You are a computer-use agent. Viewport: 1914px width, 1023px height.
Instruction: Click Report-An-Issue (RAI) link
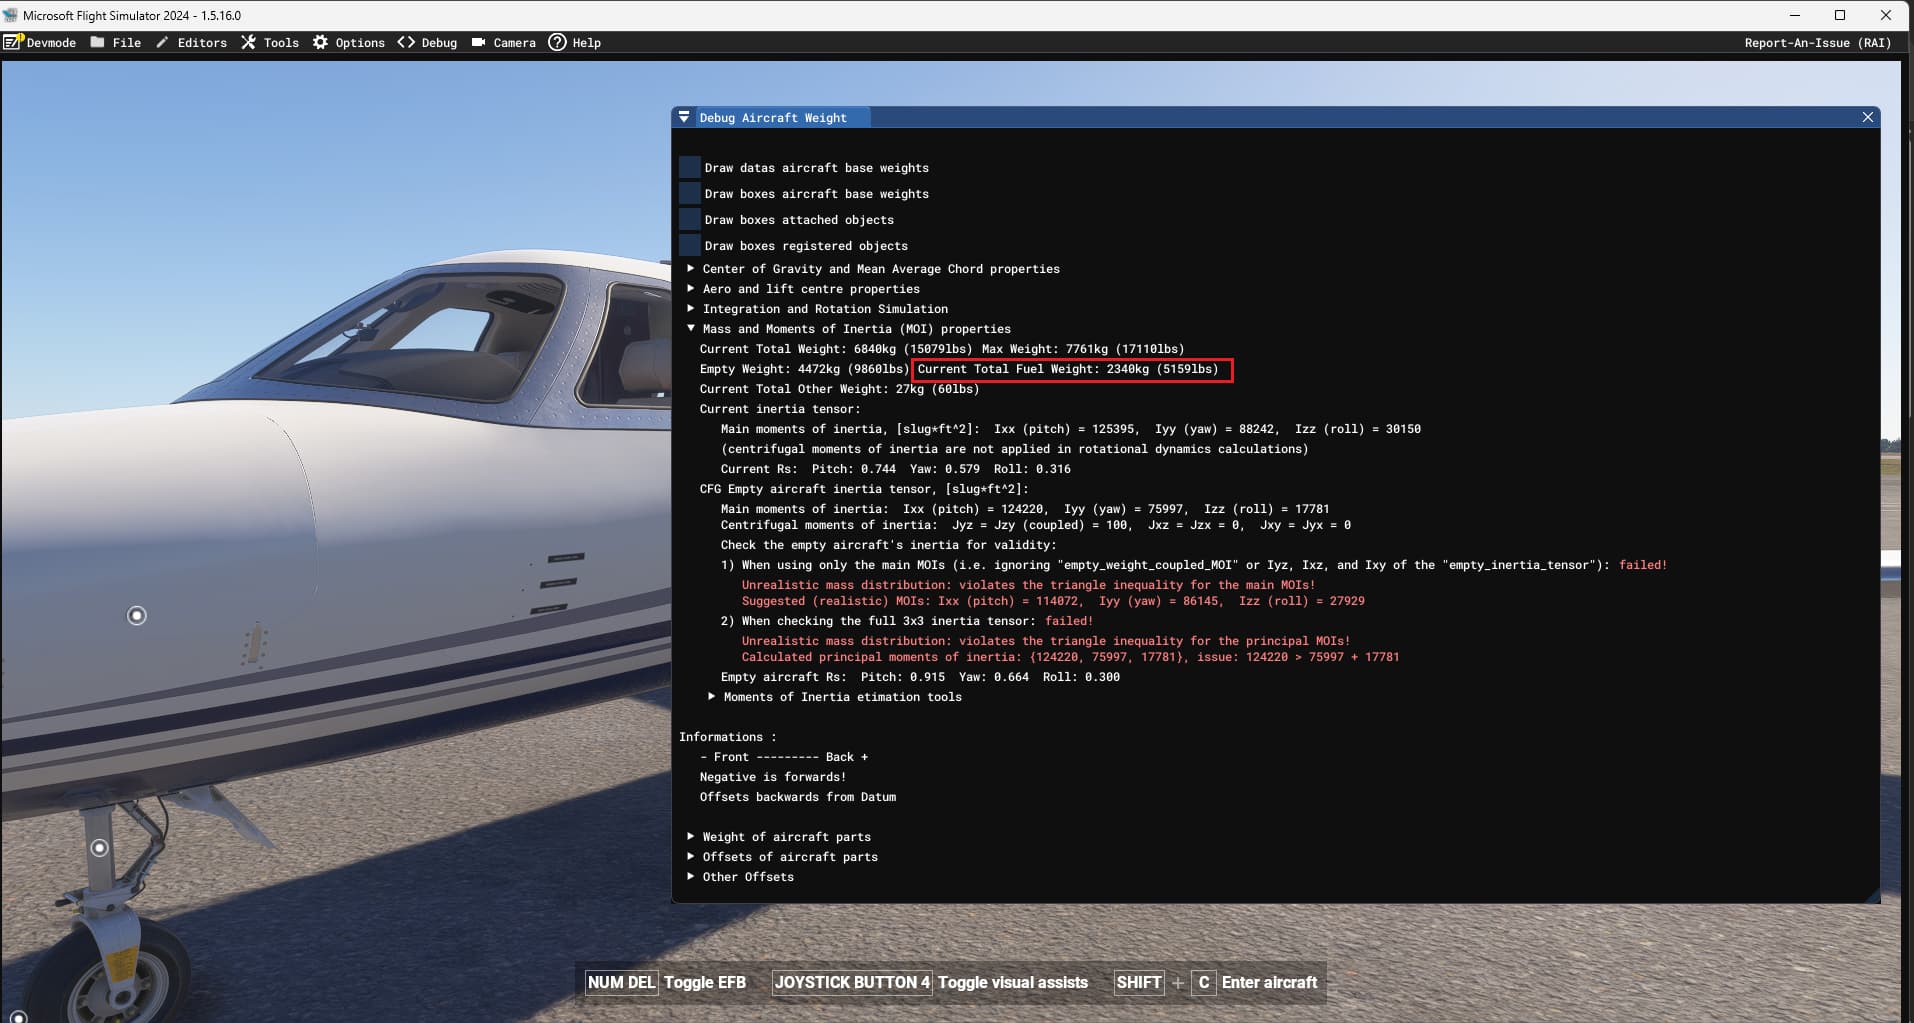click(x=1817, y=43)
